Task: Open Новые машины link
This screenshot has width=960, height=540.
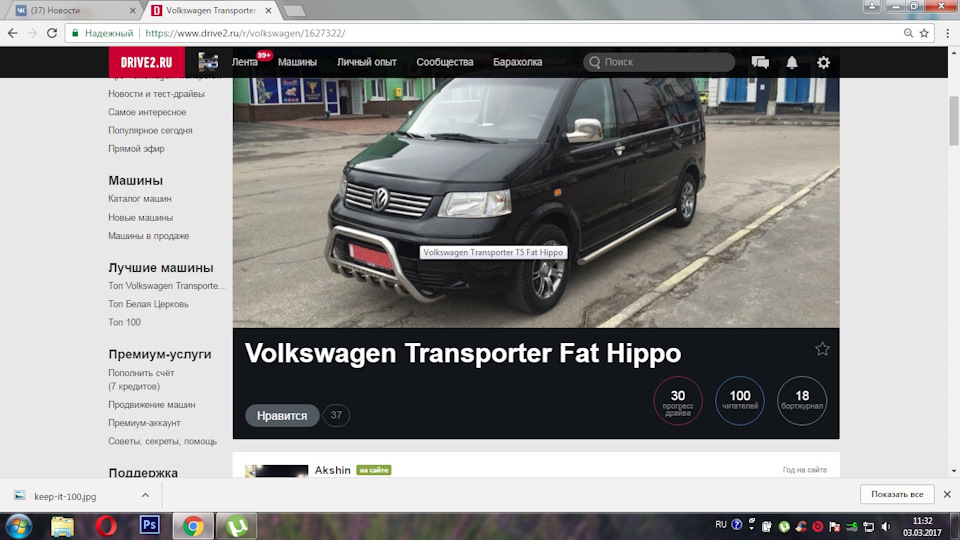Action: [140, 217]
